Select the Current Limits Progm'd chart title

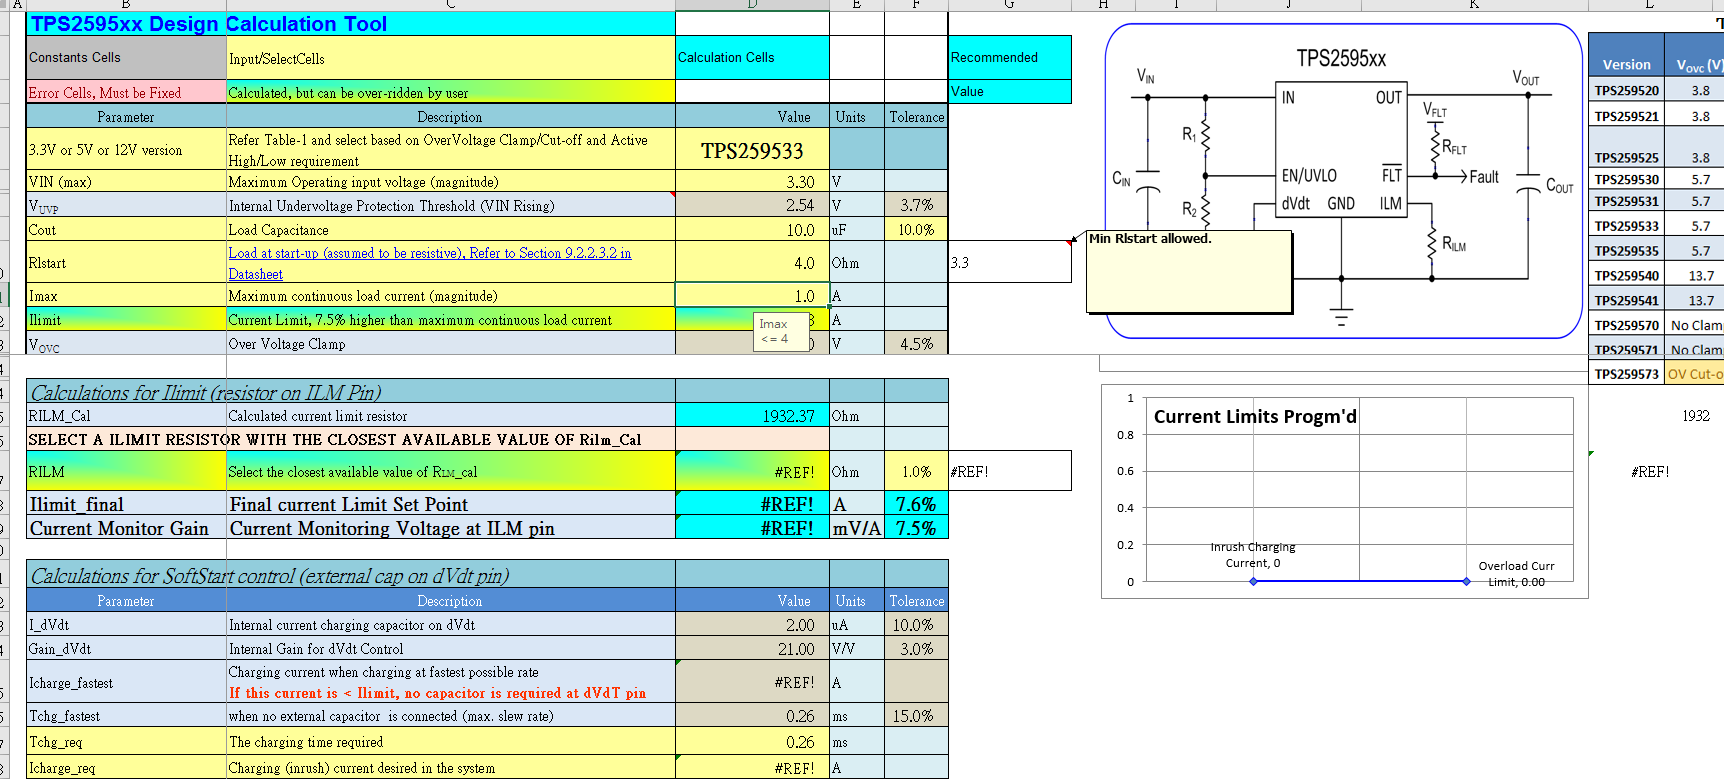[1255, 416]
